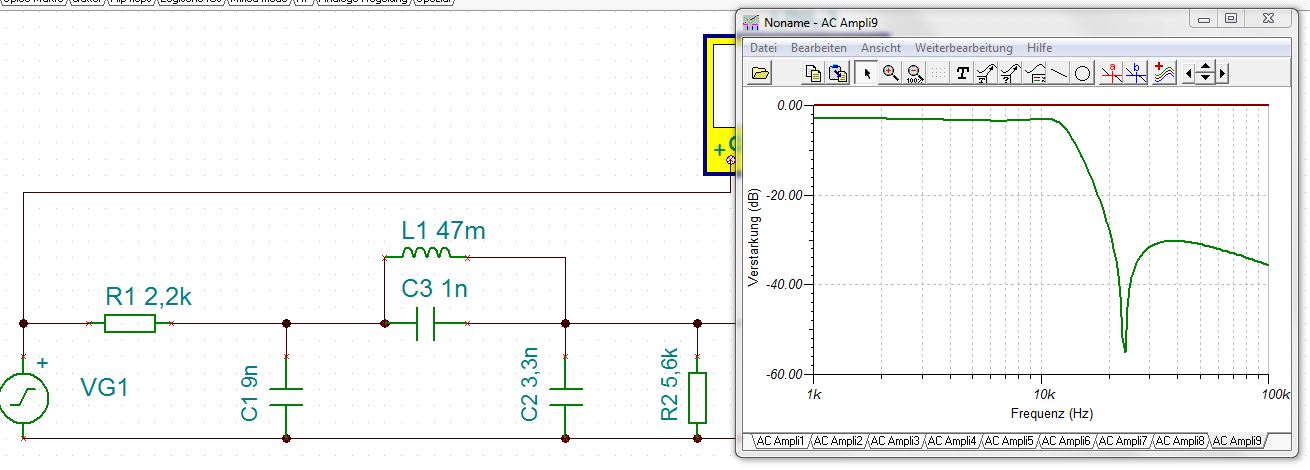Click the paste clipboard icon
The image size is (1310, 470).
tap(838, 73)
